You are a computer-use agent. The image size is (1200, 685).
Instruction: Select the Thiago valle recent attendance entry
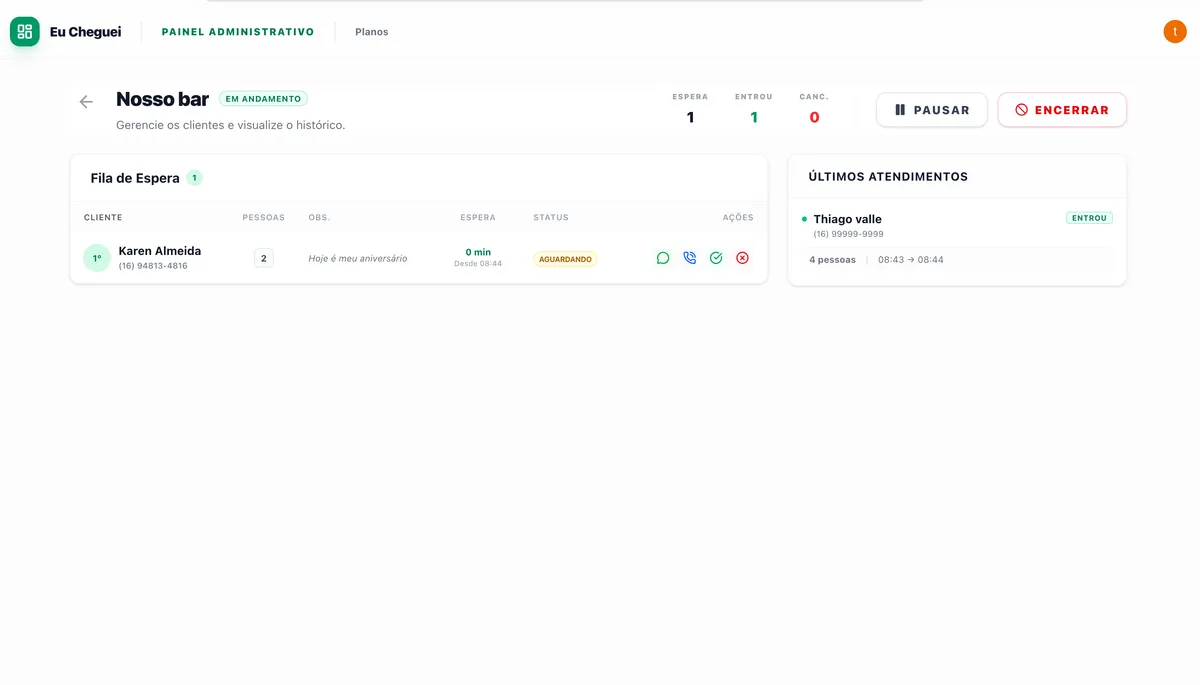(x=847, y=219)
